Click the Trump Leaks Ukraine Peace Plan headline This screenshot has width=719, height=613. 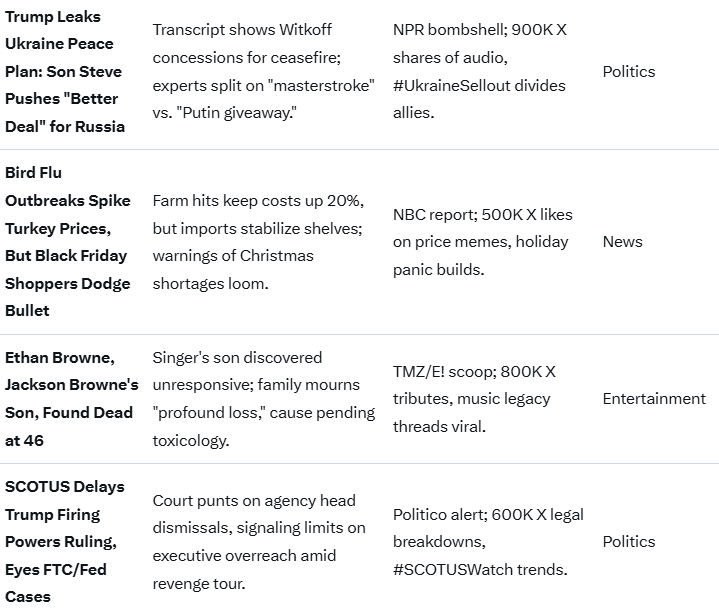63,71
